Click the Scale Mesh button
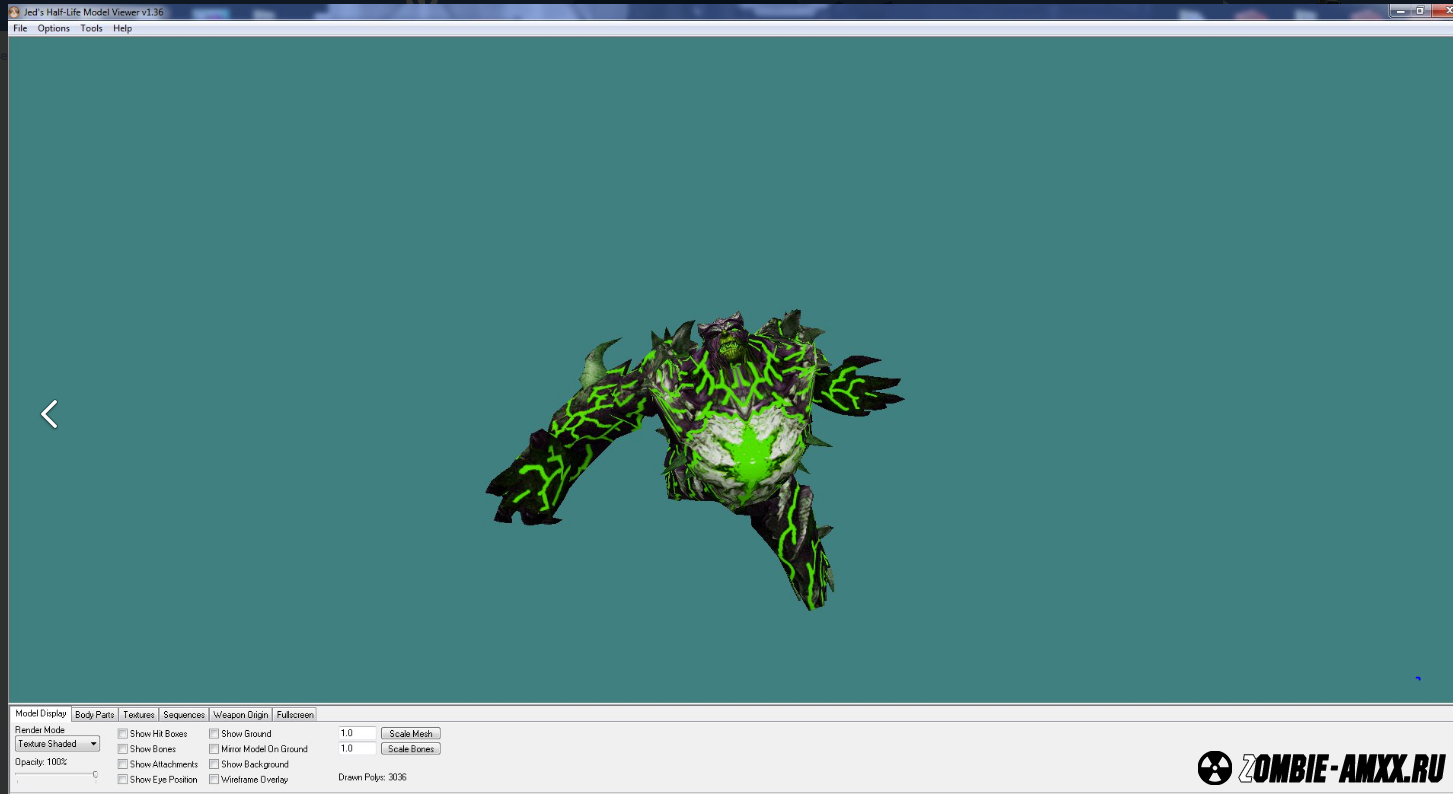Screen dimensions: 1453x794 click(x=410, y=733)
